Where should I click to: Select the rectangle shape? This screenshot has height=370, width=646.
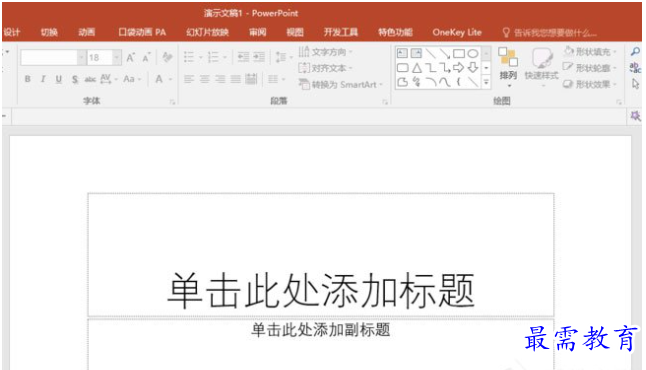459,54
